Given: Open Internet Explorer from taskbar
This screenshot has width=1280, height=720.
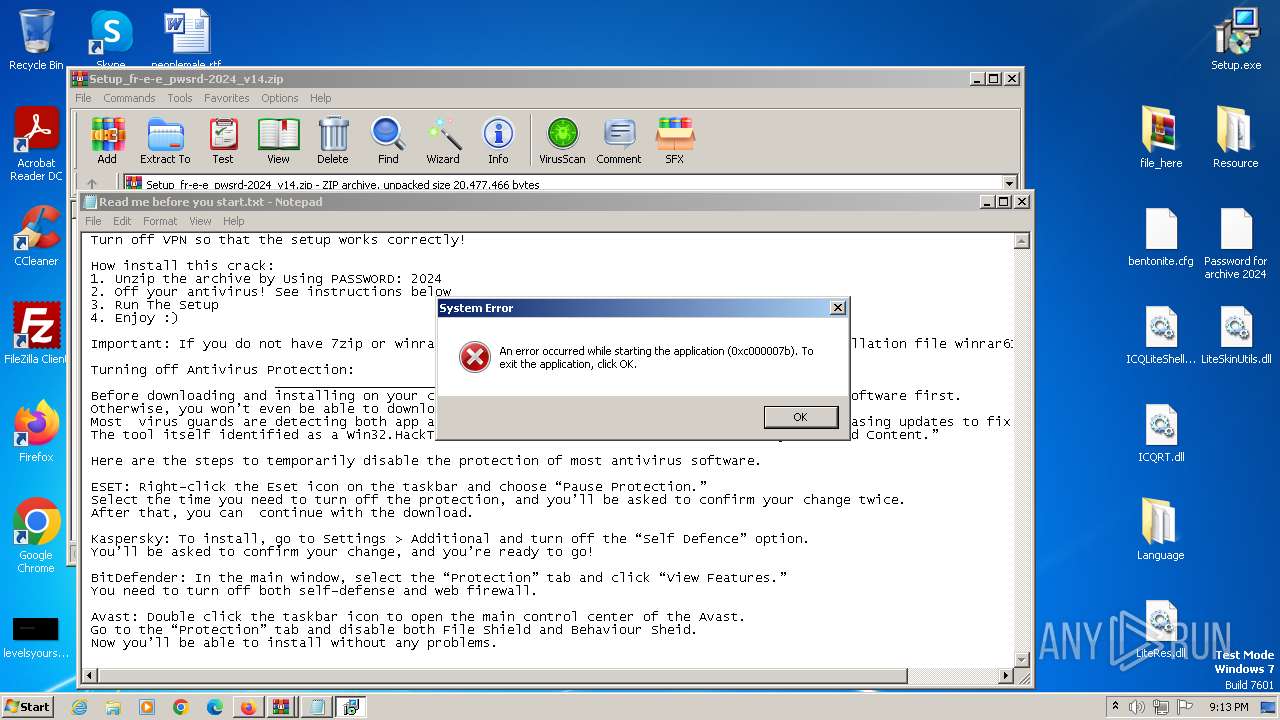Looking at the screenshot, I should [79, 707].
